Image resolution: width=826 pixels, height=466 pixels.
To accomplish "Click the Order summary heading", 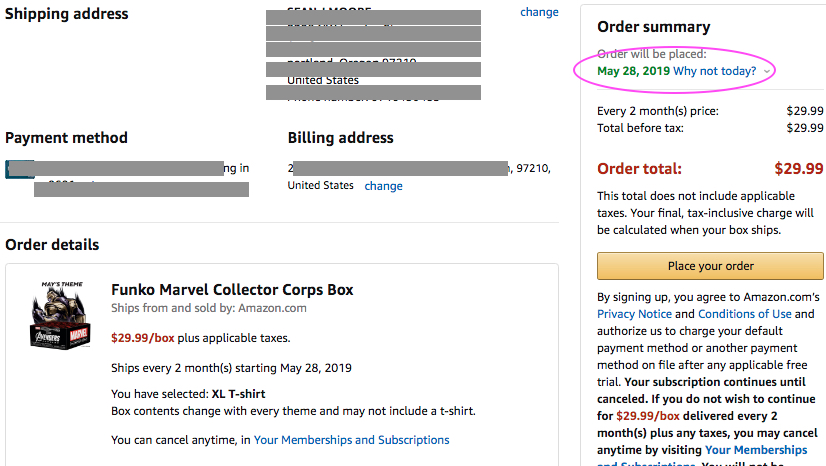I will [x=653, y=27].
